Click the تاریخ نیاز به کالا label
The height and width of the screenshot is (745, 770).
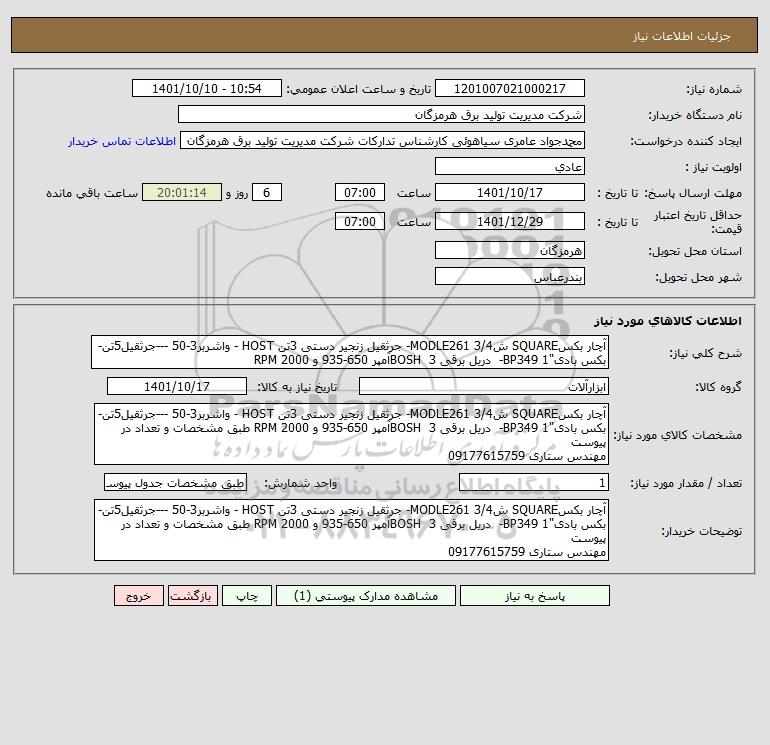pyautogui.click(x=298, y=387)
